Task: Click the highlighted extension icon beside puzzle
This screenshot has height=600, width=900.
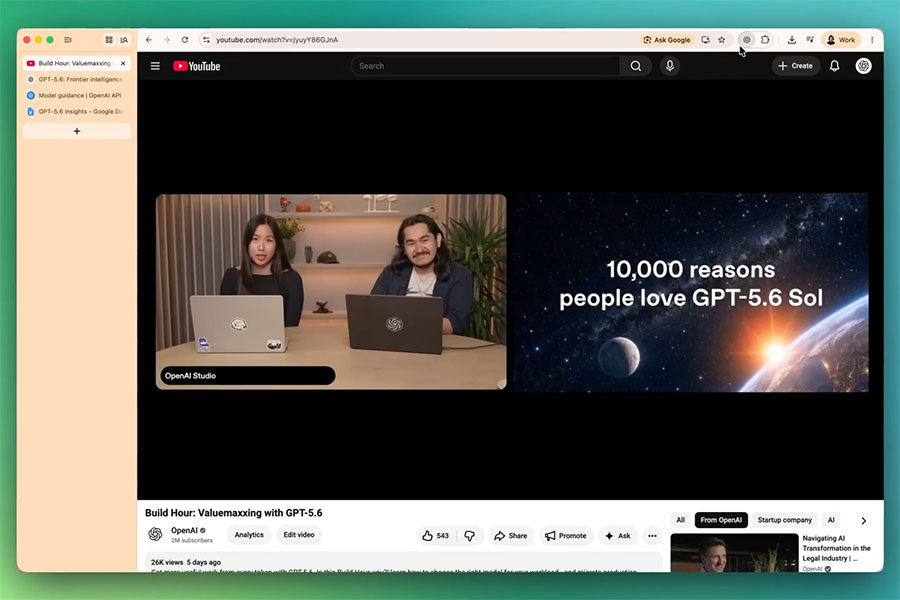Action: coord(746,40)
